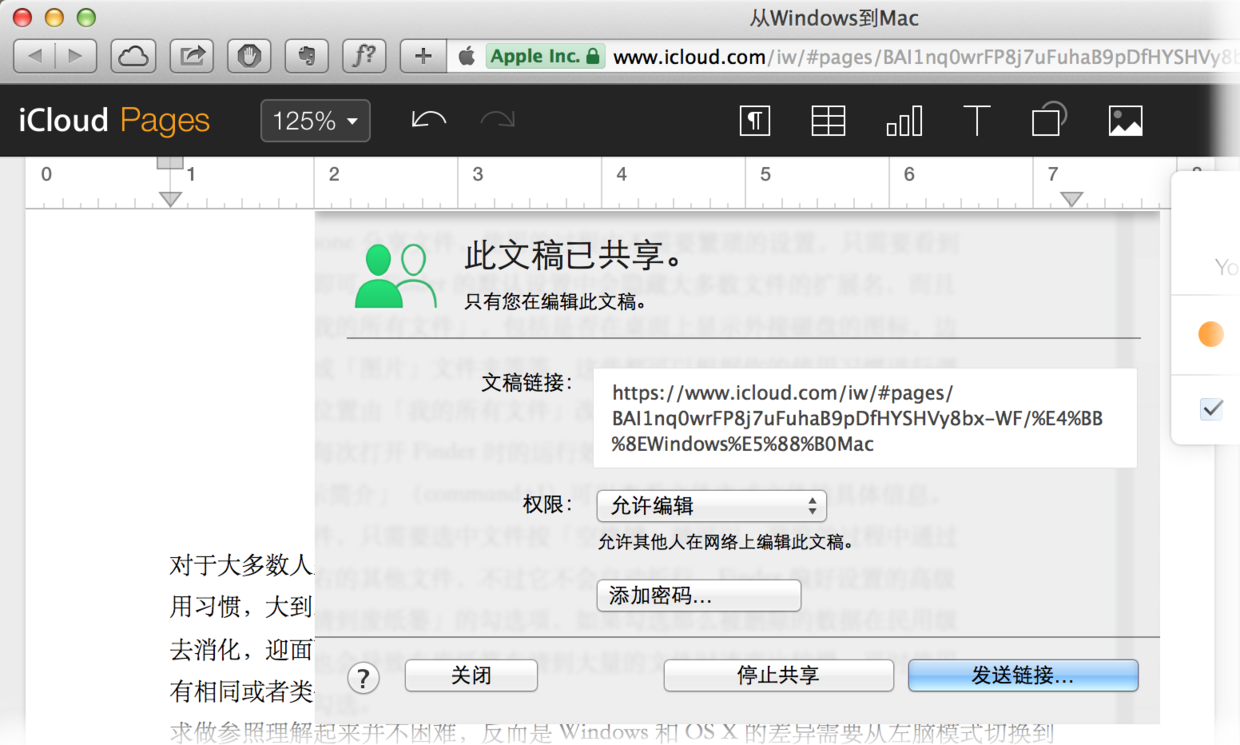
Task: Click the 关闭 button
Action: (x=471, y=676)
